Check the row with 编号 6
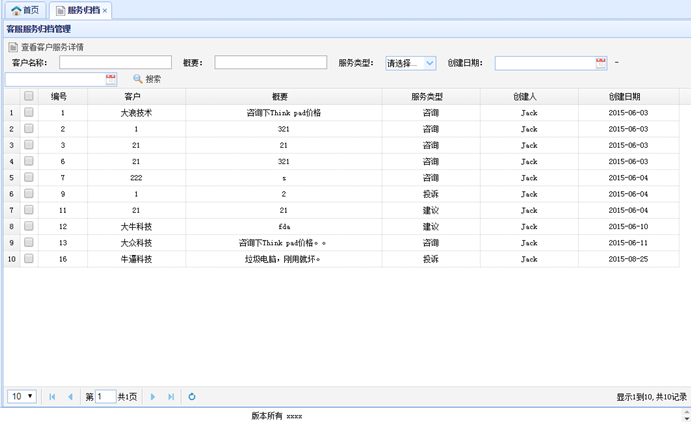691x422 pixels. coord(29,161)
